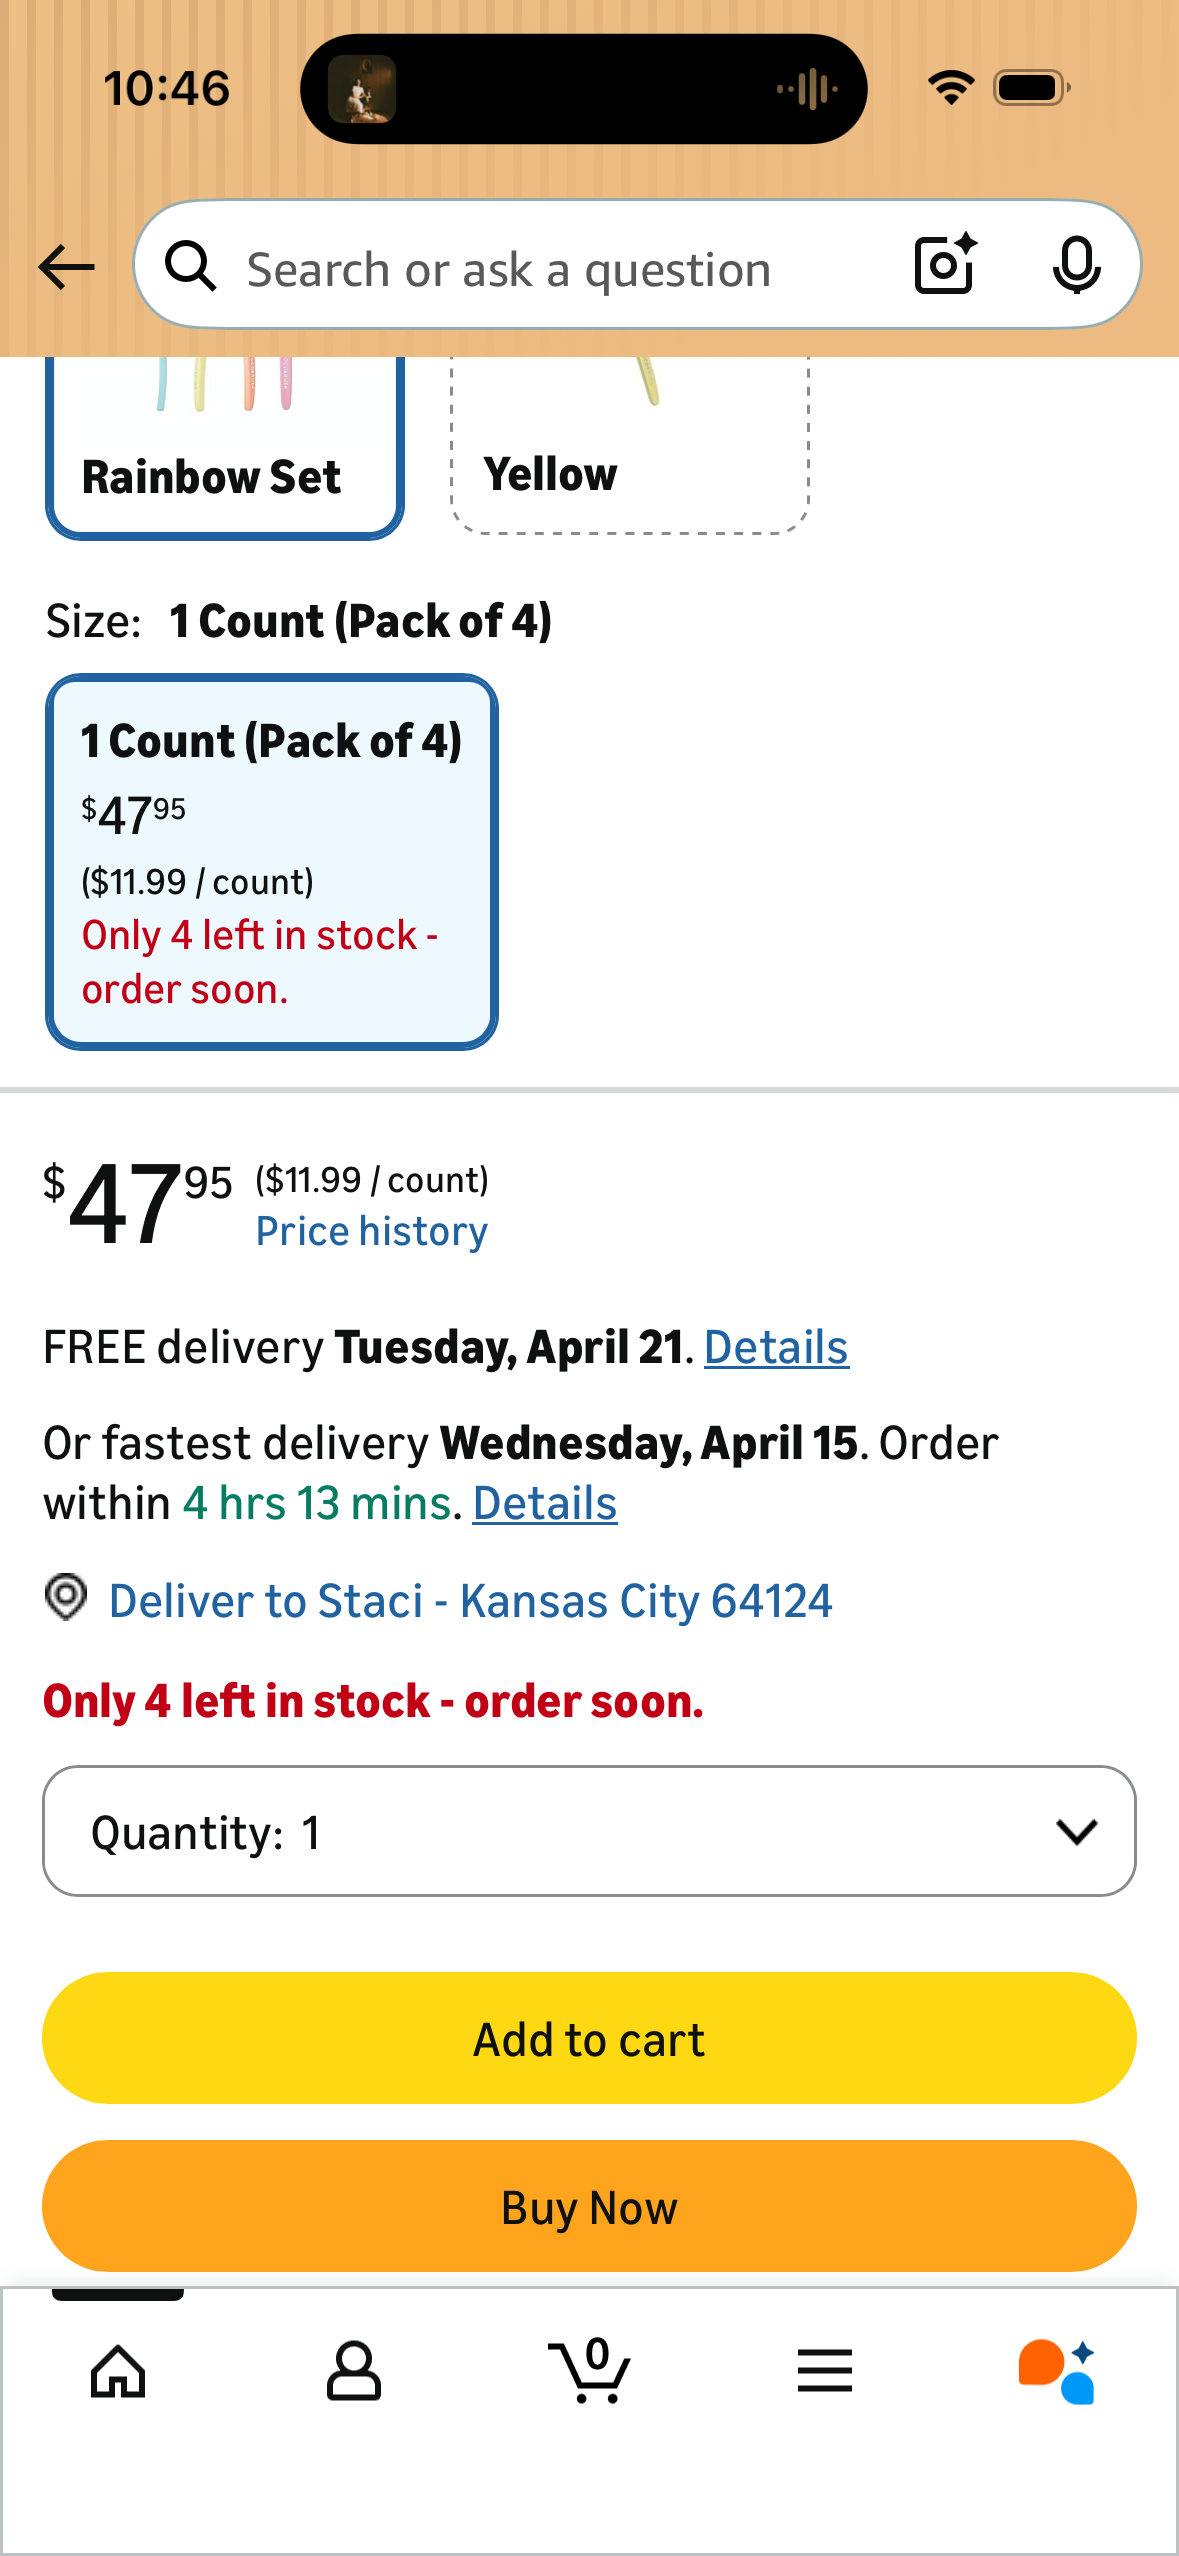Screen dimensions: 1179x2556
Task: Open Details link for free delivery
Action: [x=777, y=1347]
